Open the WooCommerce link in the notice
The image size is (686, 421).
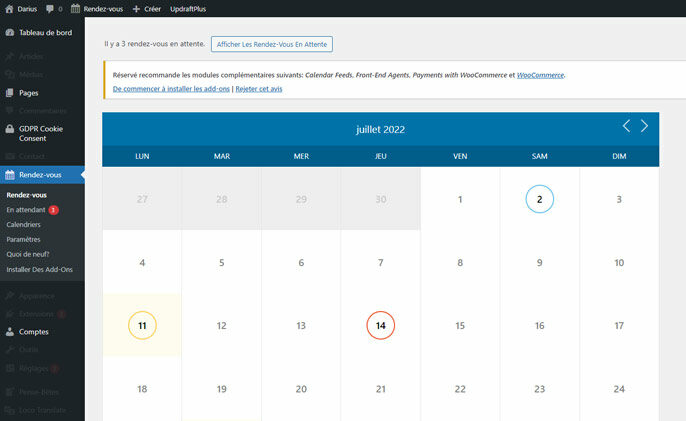click(540, 75)
